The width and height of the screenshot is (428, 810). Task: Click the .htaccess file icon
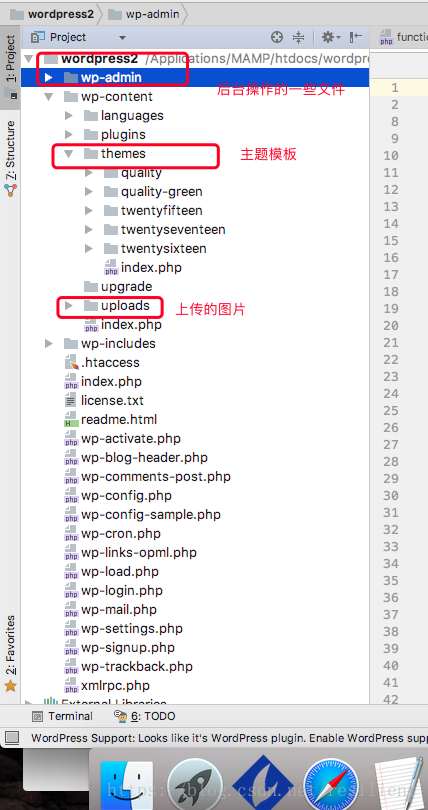[71, 363]
